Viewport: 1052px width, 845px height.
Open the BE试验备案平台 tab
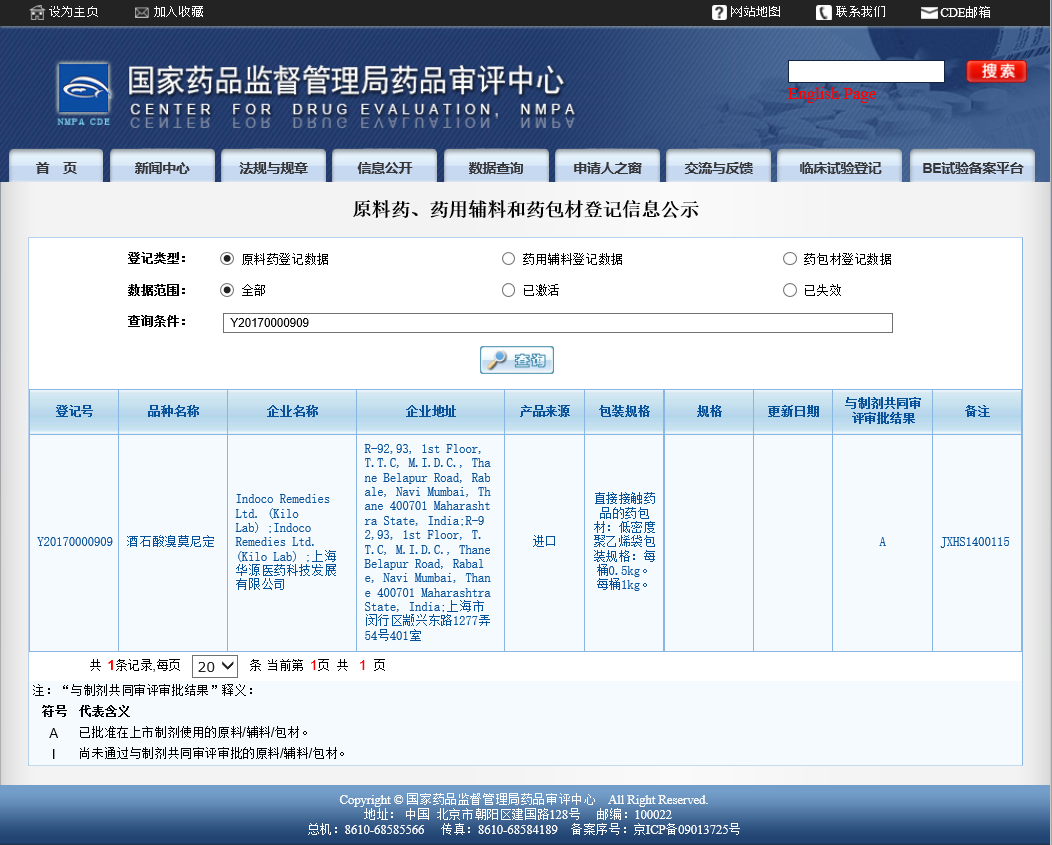pyautogui.click(x=972, y=166)
